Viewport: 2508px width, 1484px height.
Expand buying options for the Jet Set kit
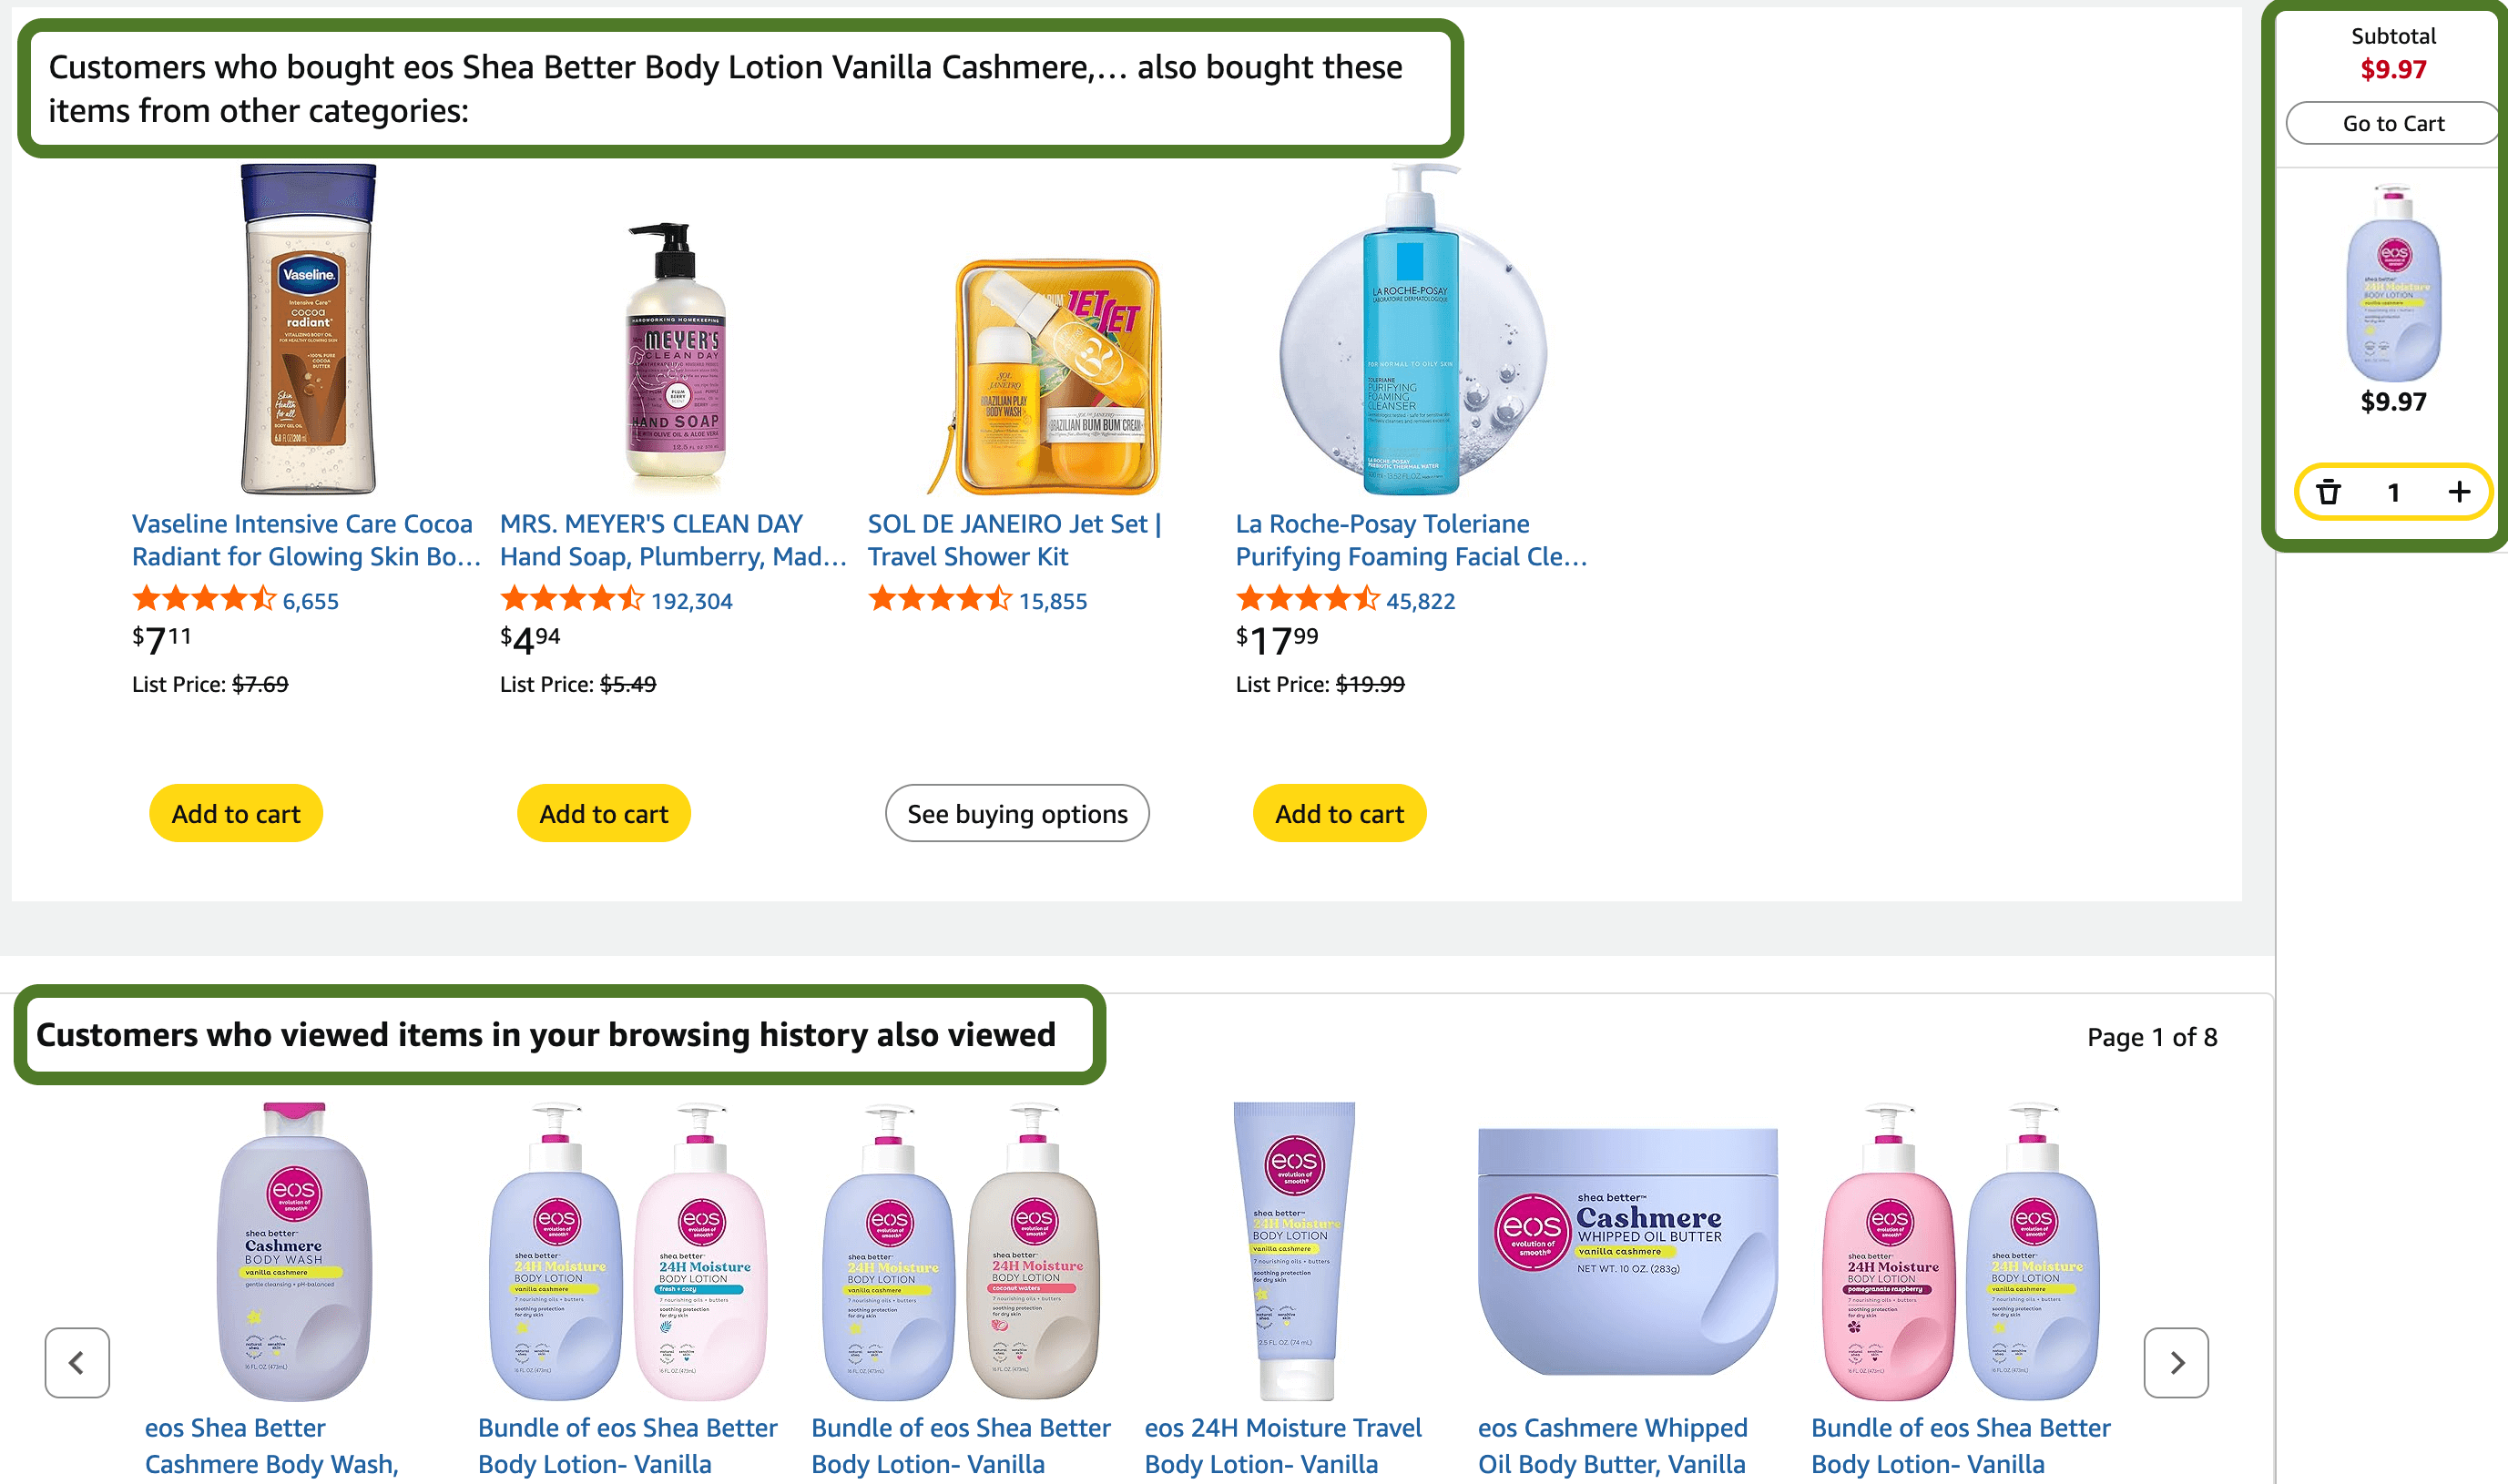click(x=1017, y=813)
